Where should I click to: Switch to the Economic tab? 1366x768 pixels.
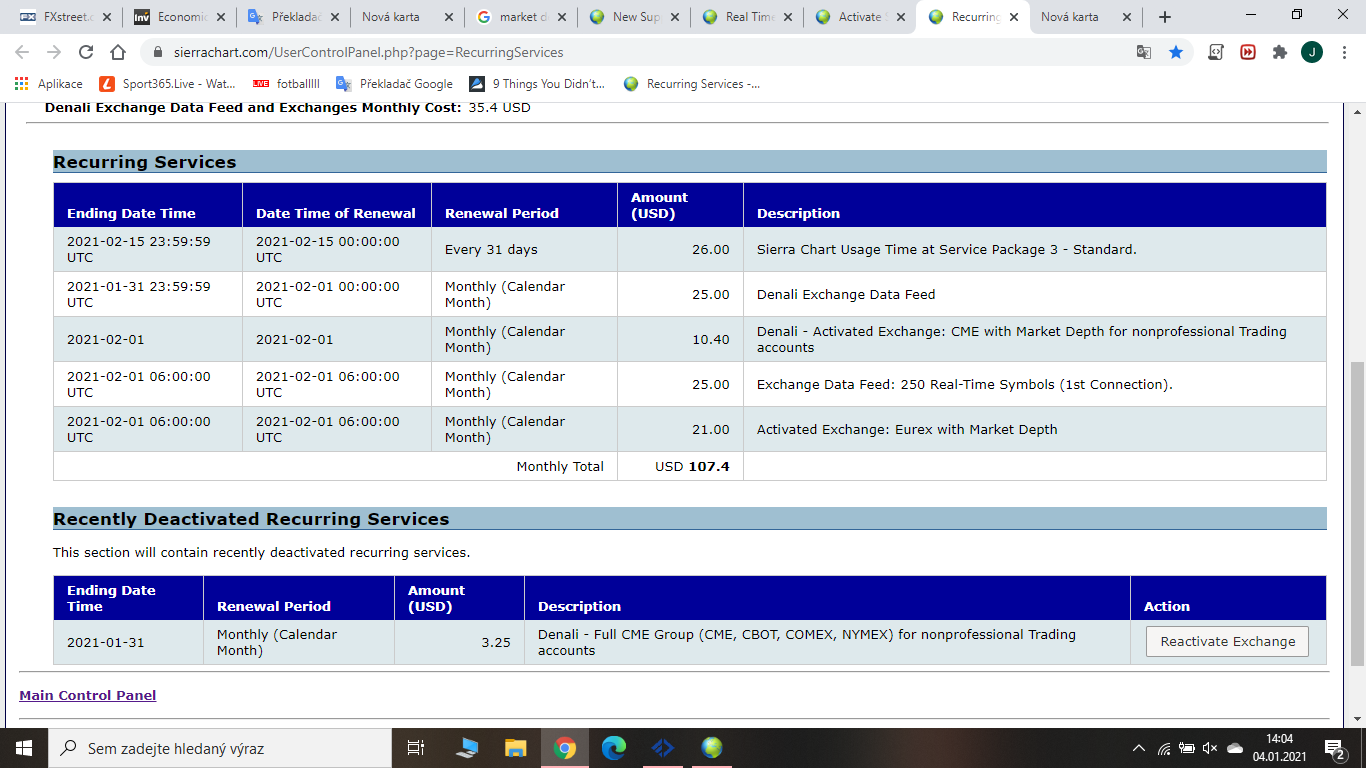click(x=180, y=17)
